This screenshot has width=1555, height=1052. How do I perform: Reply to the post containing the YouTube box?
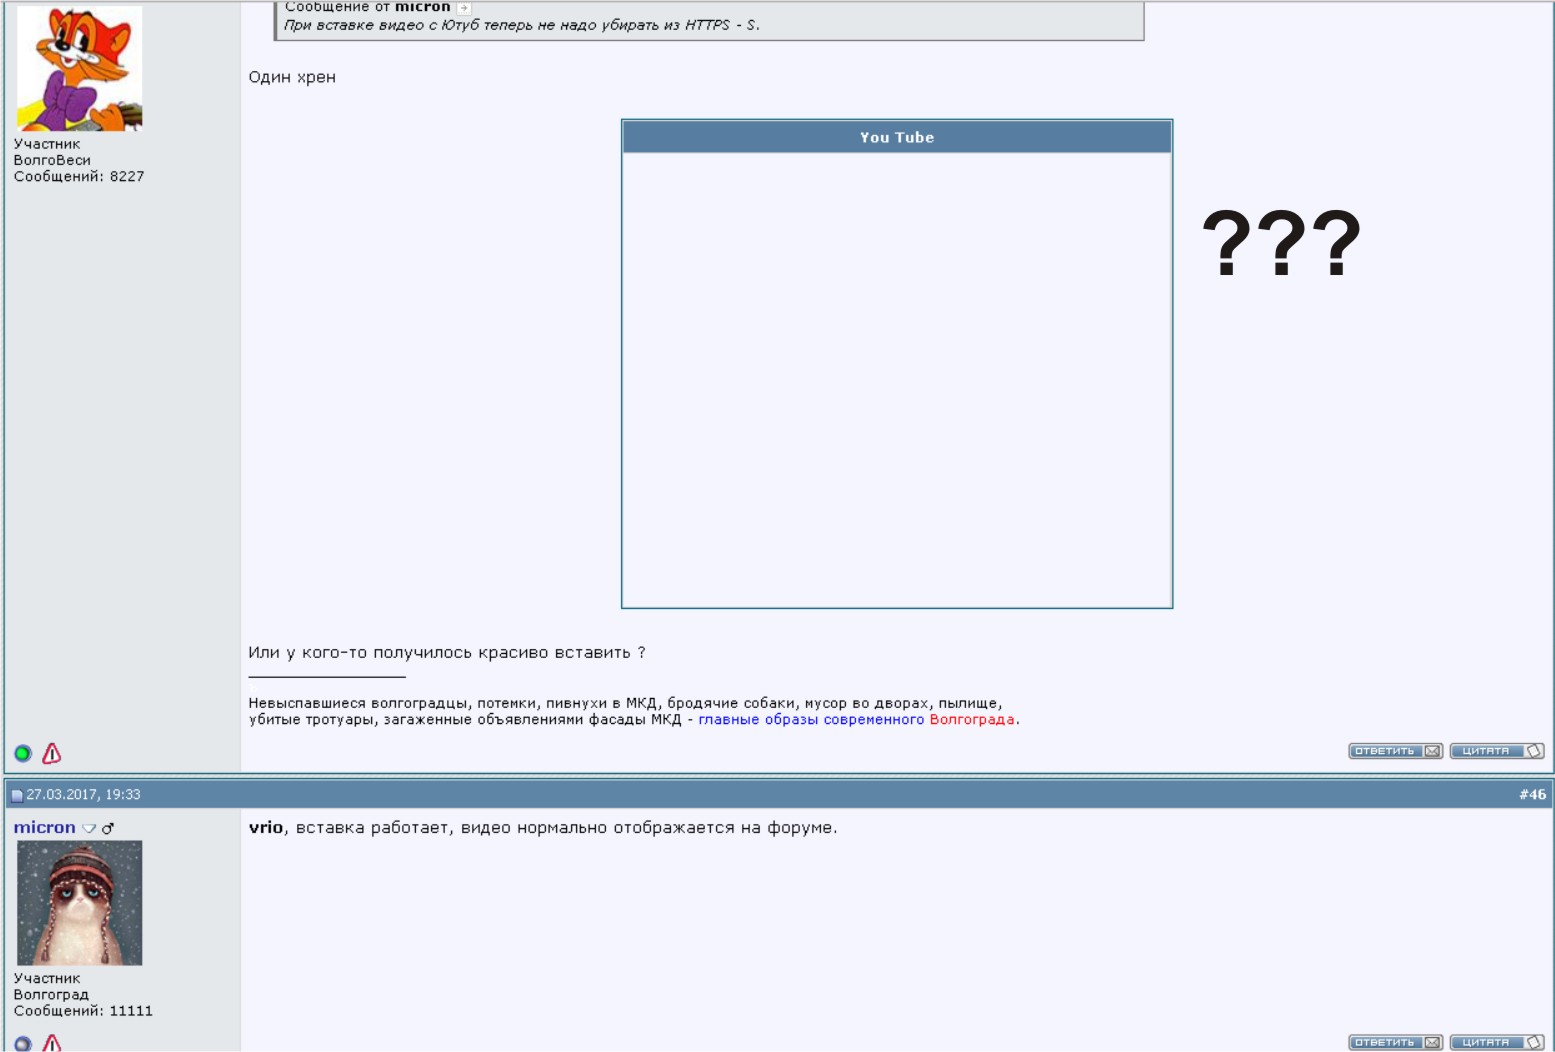click(x=1395, y=751)
